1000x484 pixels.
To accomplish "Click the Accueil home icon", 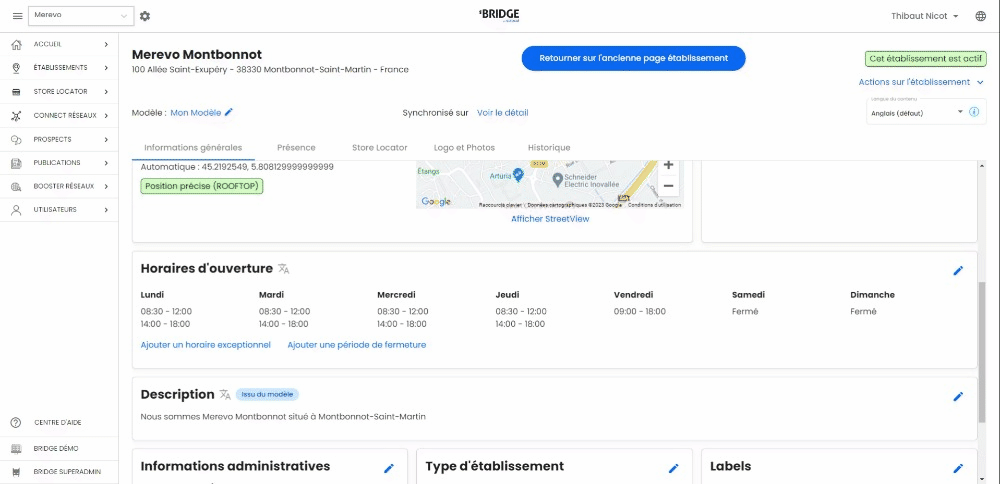I will tap(17, 44).
